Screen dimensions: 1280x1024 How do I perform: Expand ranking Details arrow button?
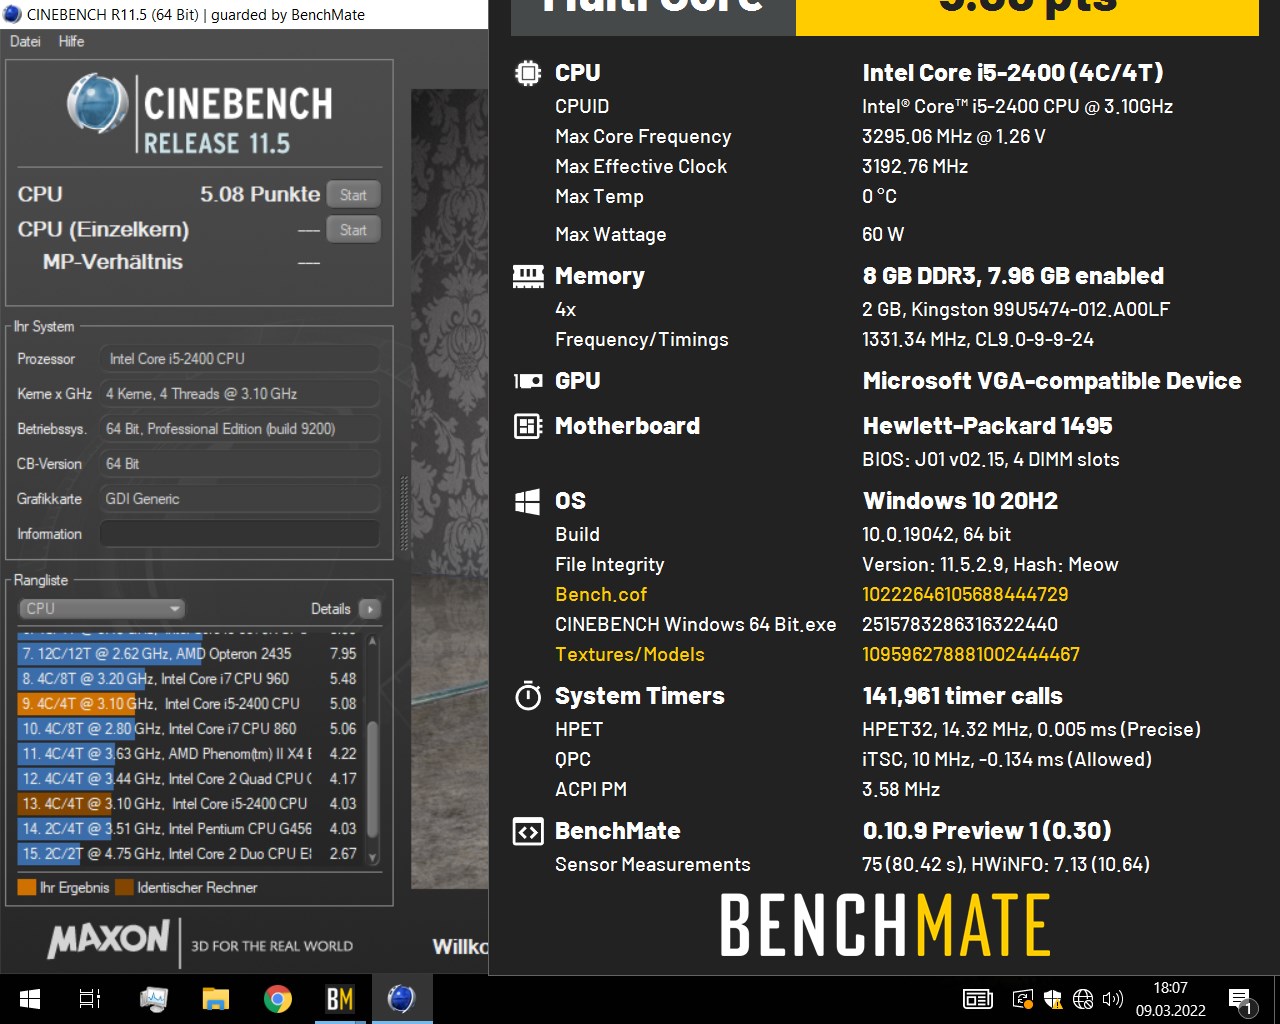369,608
